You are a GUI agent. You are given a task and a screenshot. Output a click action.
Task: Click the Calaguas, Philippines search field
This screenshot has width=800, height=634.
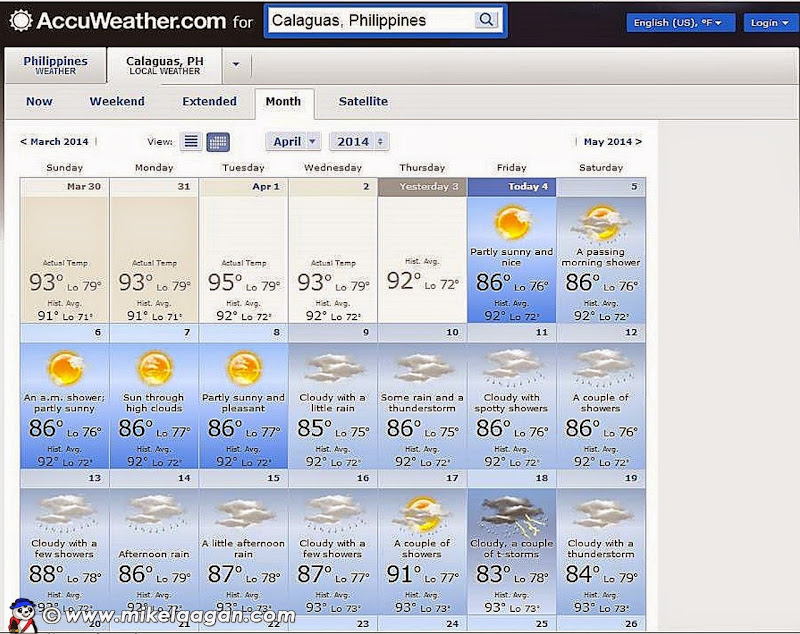371,20
